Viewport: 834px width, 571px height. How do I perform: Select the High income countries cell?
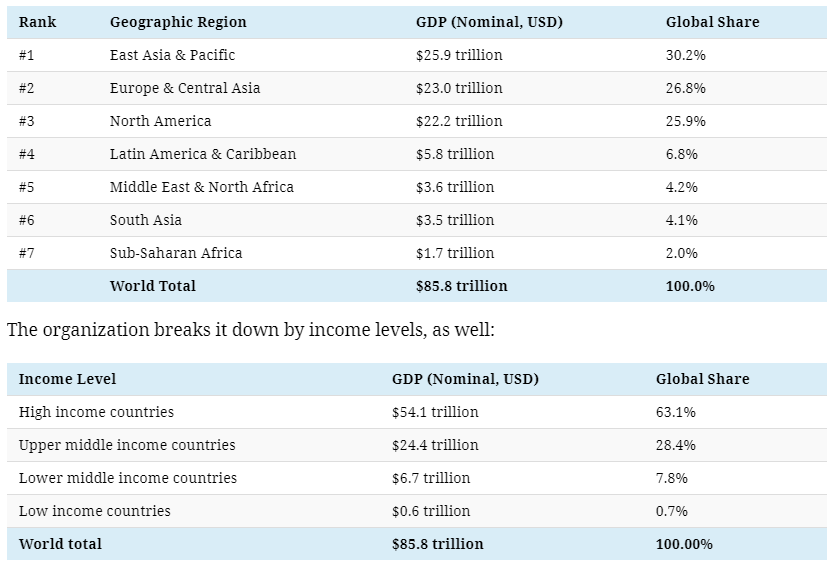(x=96, y=412)
